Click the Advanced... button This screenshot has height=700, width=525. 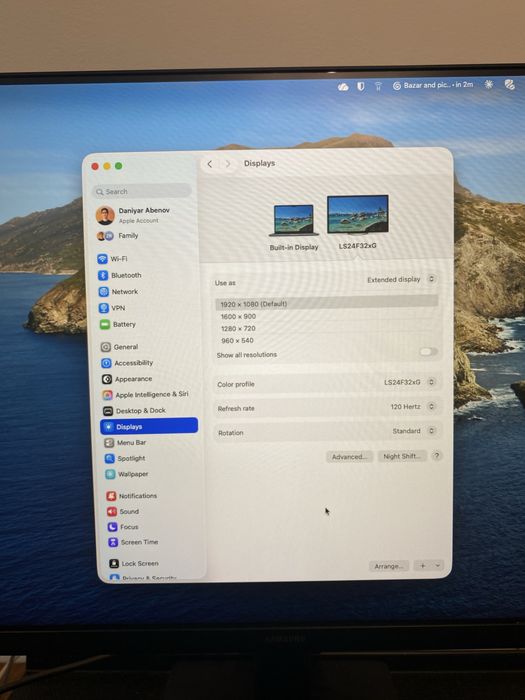tap(349, 457)
